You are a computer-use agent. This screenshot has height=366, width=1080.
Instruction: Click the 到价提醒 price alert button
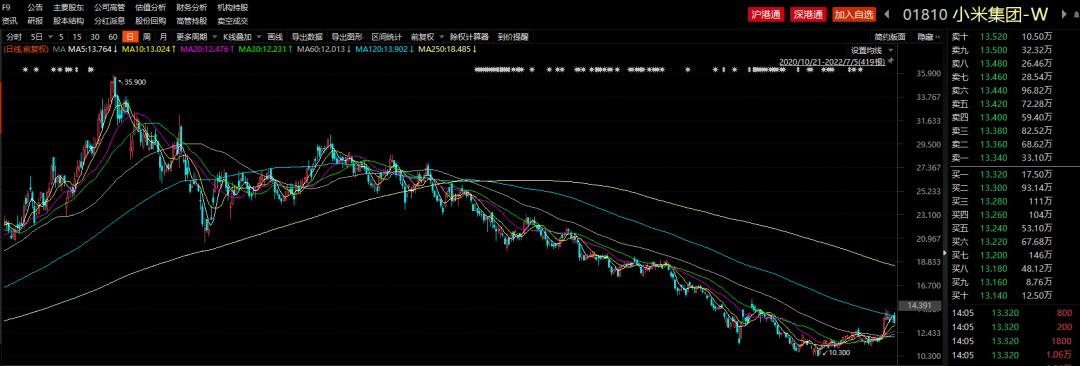pos(512,37)
